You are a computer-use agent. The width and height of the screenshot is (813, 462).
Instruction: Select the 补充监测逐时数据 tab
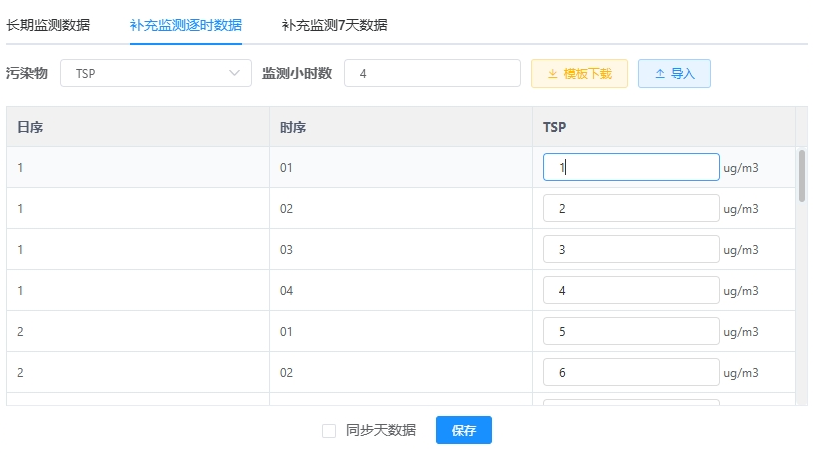pyautogui.click(x=186, y=25)
